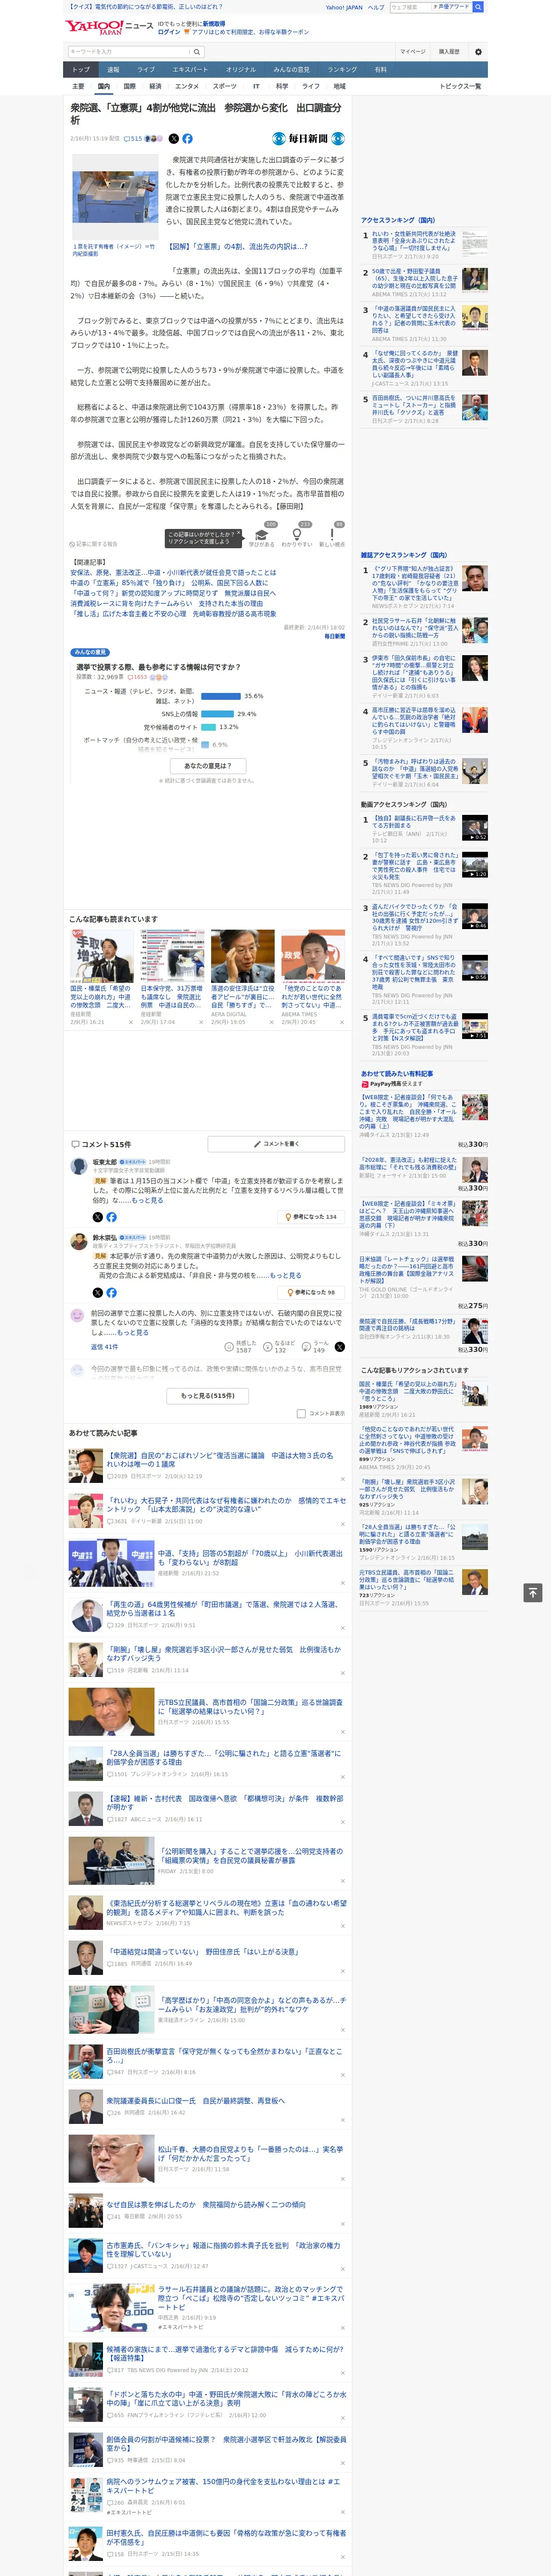551x2576 pixels.
Task: Share 坂東太郎's comment on Facebook
Action: (x=111, y=1217)
